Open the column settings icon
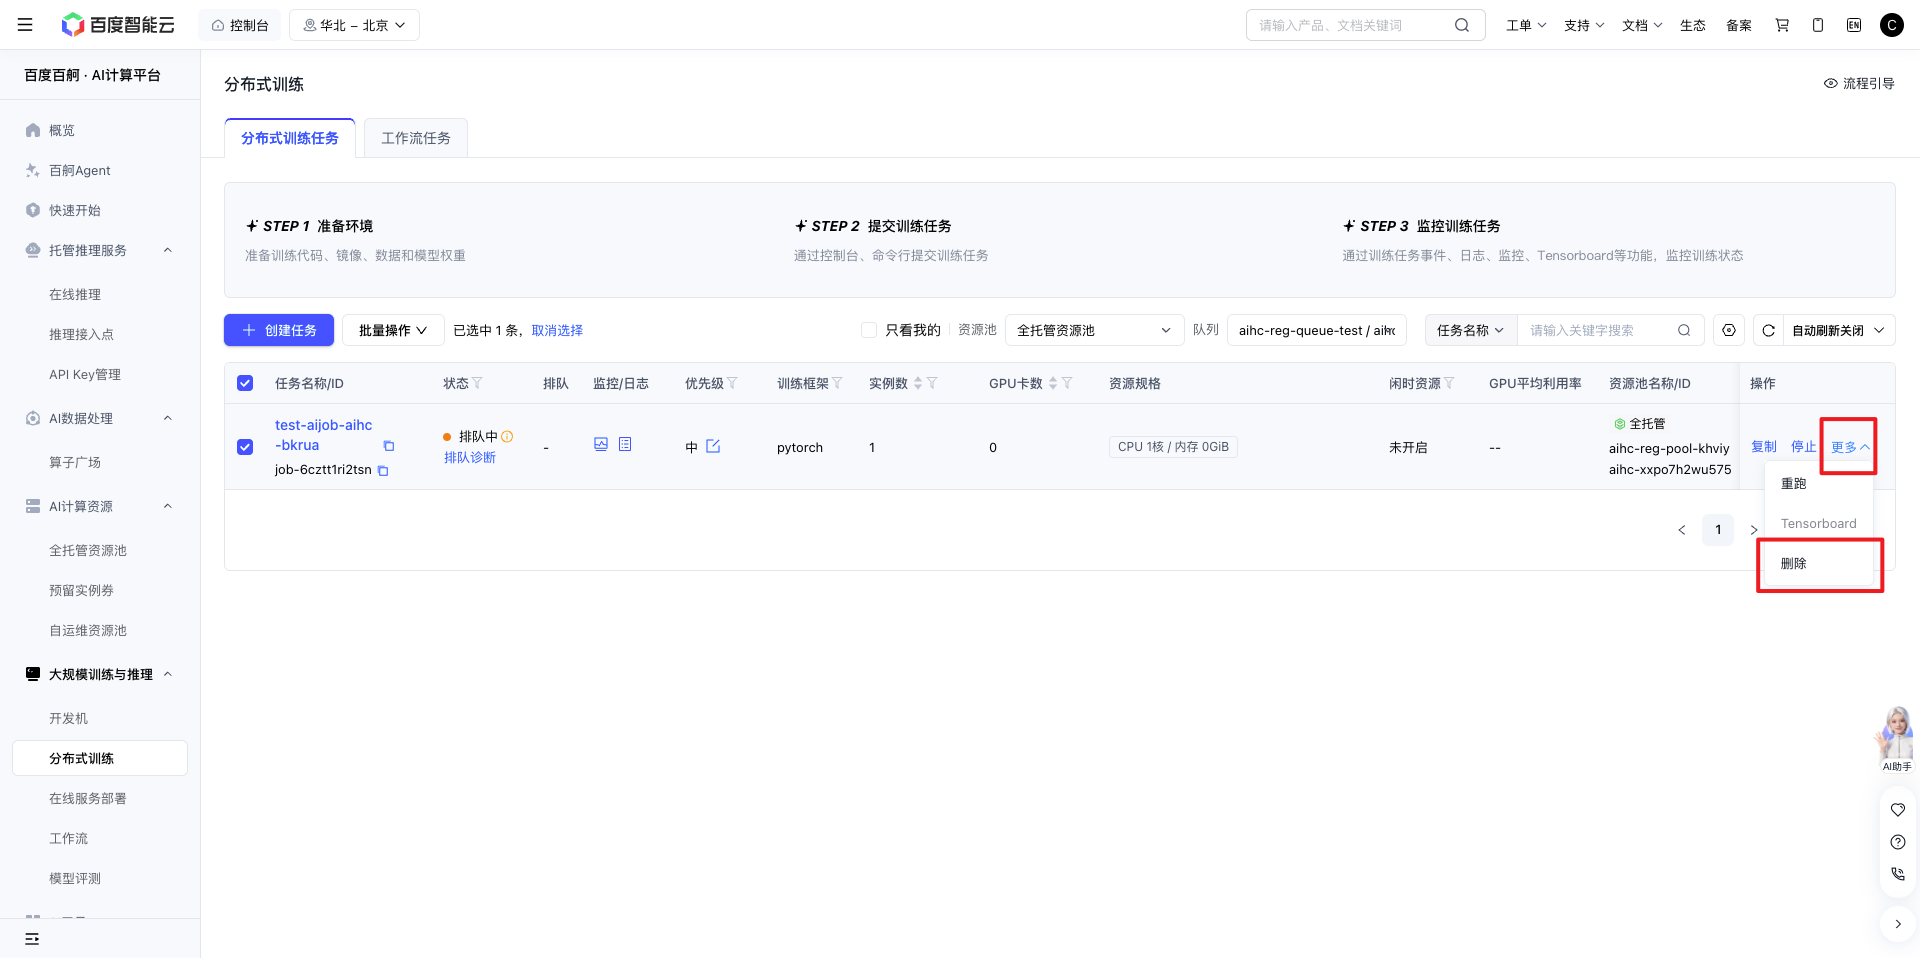Screen dimensions: 1920x958 click(x=1729, y=330)
